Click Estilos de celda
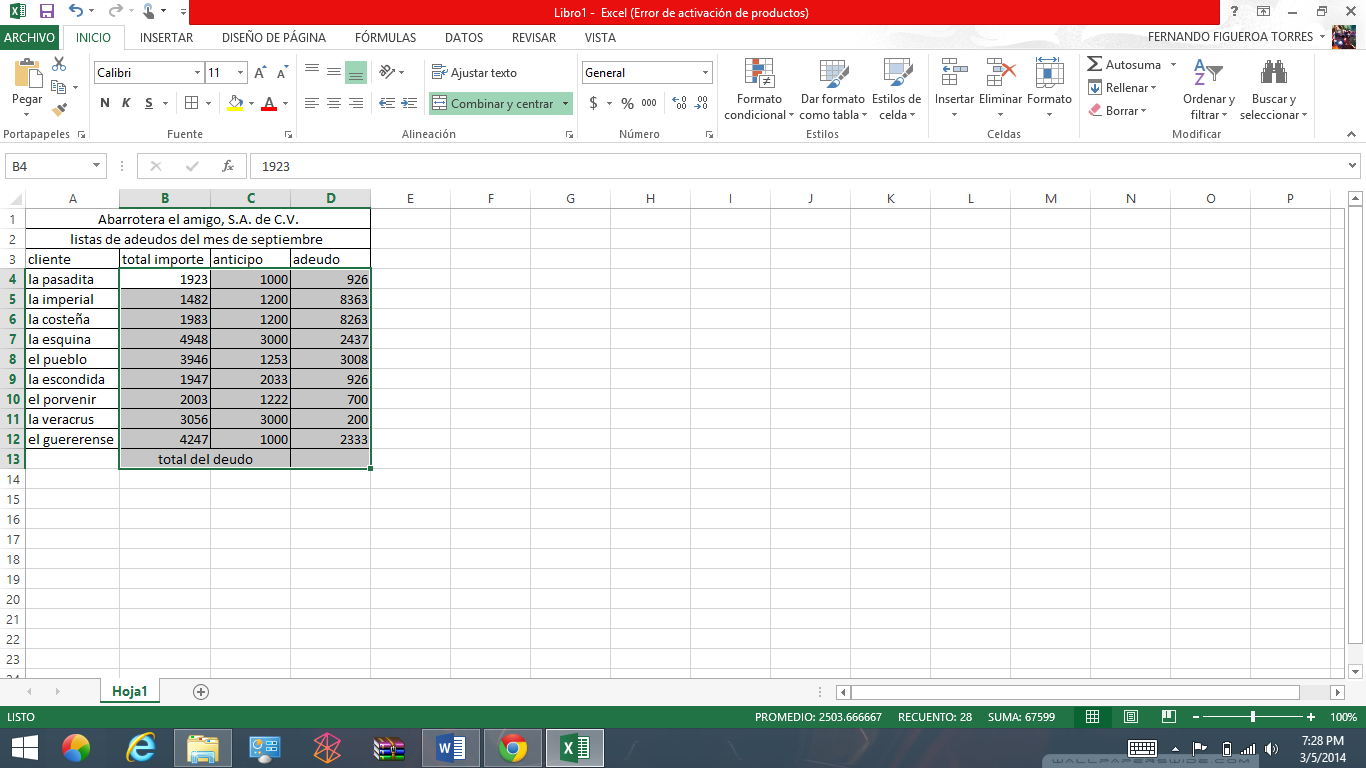The image size is (1366, 768). [x=896, y=88]
